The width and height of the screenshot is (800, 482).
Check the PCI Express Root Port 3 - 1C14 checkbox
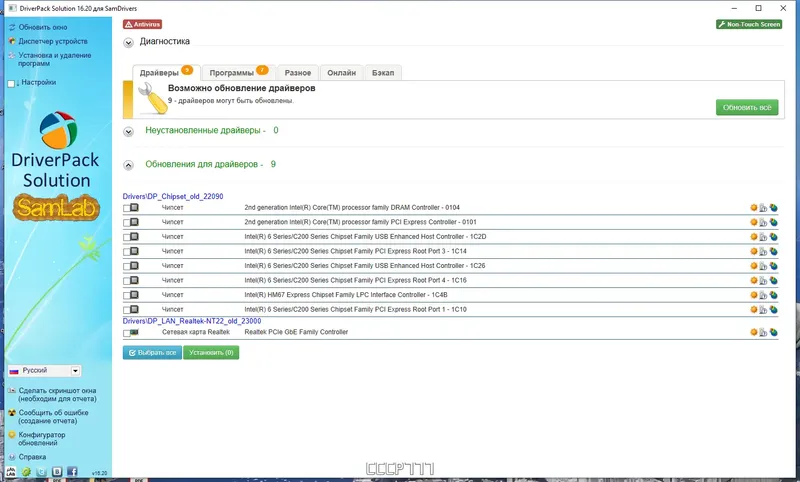tap(127, 252)
